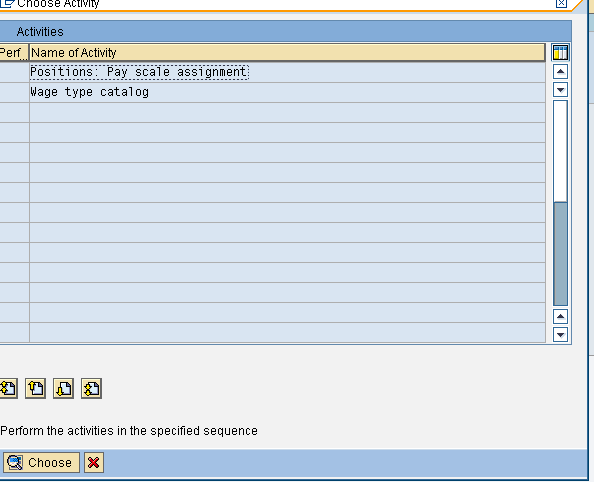Select the Wage type catalog activity
Viewport: 594px width, 482px height.
(x=89, y=92)
